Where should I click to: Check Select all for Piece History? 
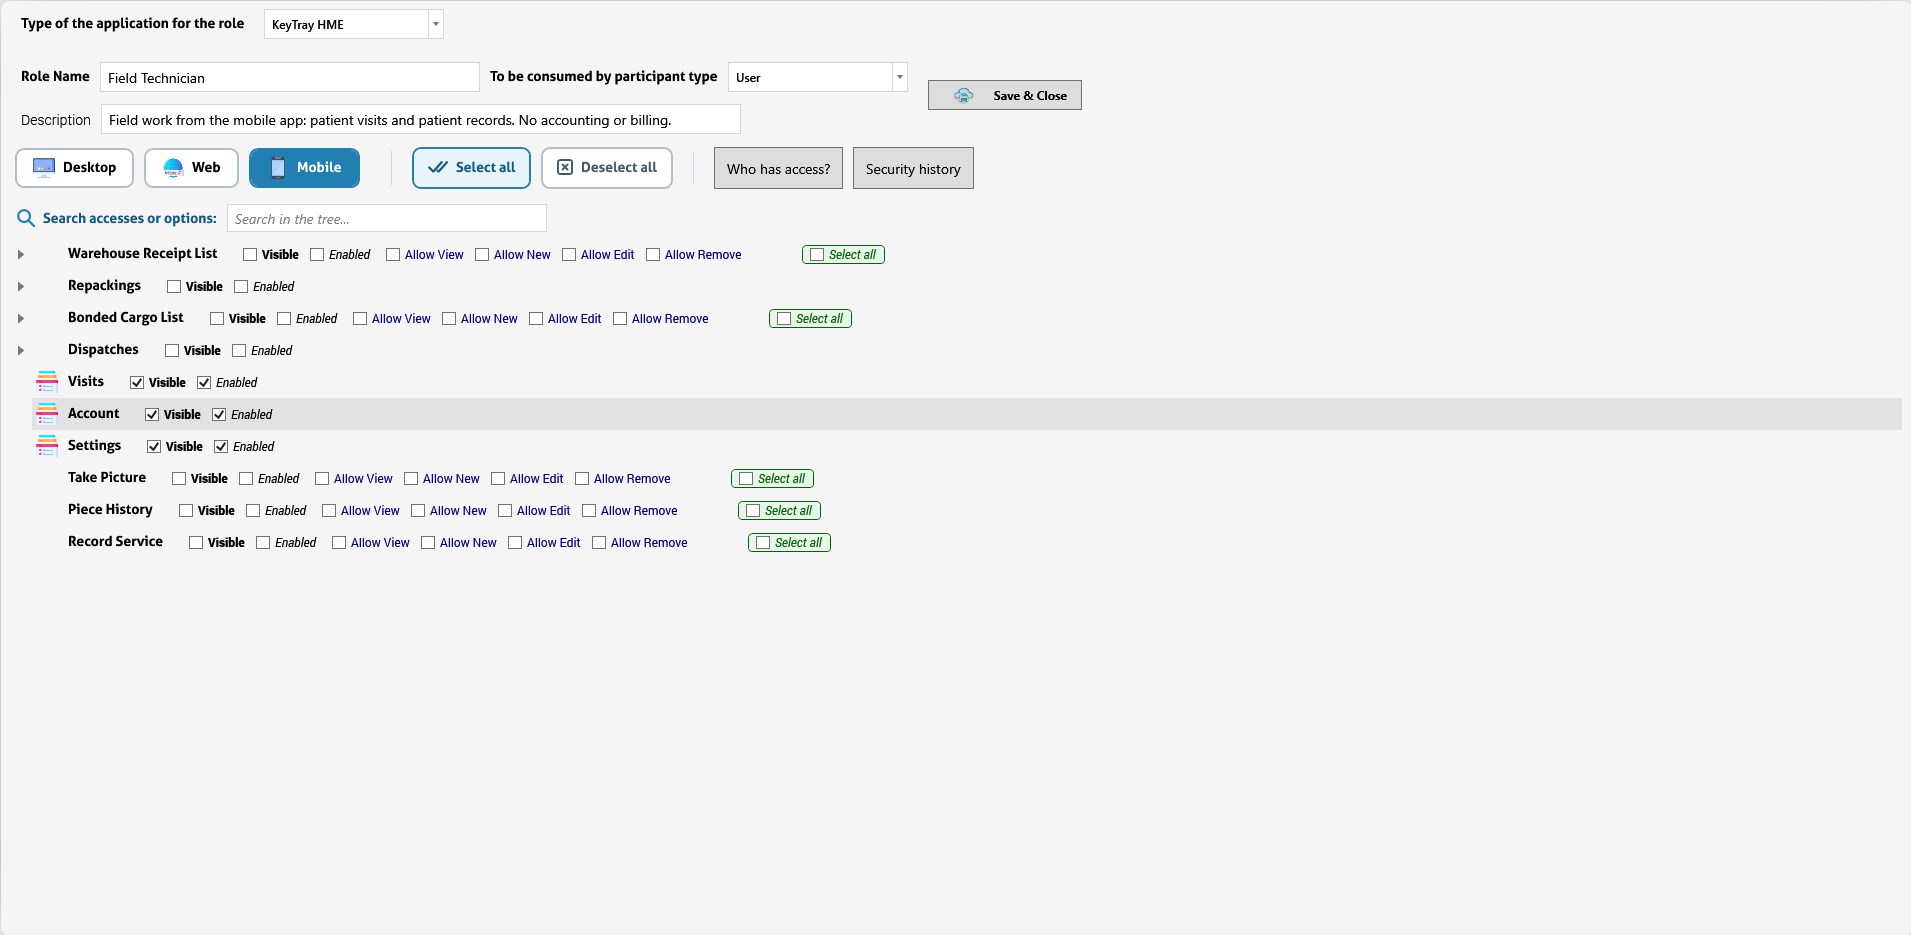tap(753, 511)
